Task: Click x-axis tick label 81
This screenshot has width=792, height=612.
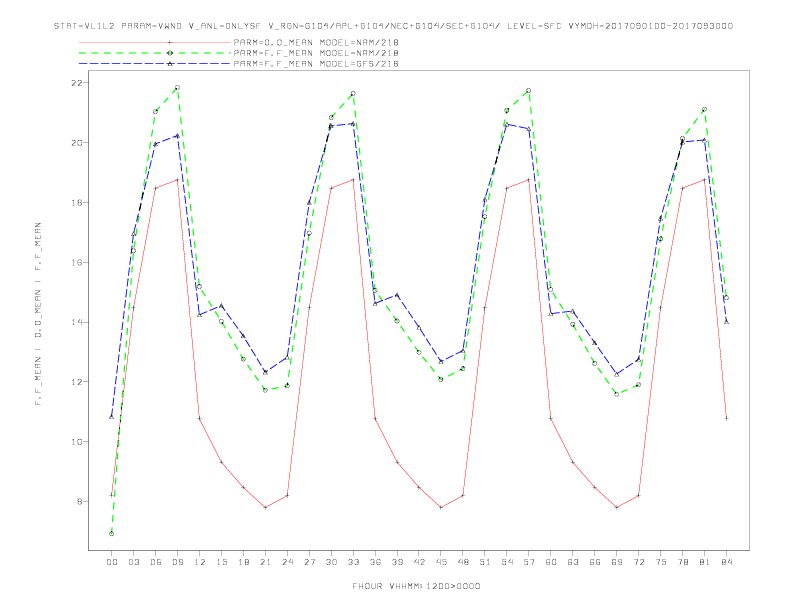Action: pyautogui.click(x=705, y=562)
